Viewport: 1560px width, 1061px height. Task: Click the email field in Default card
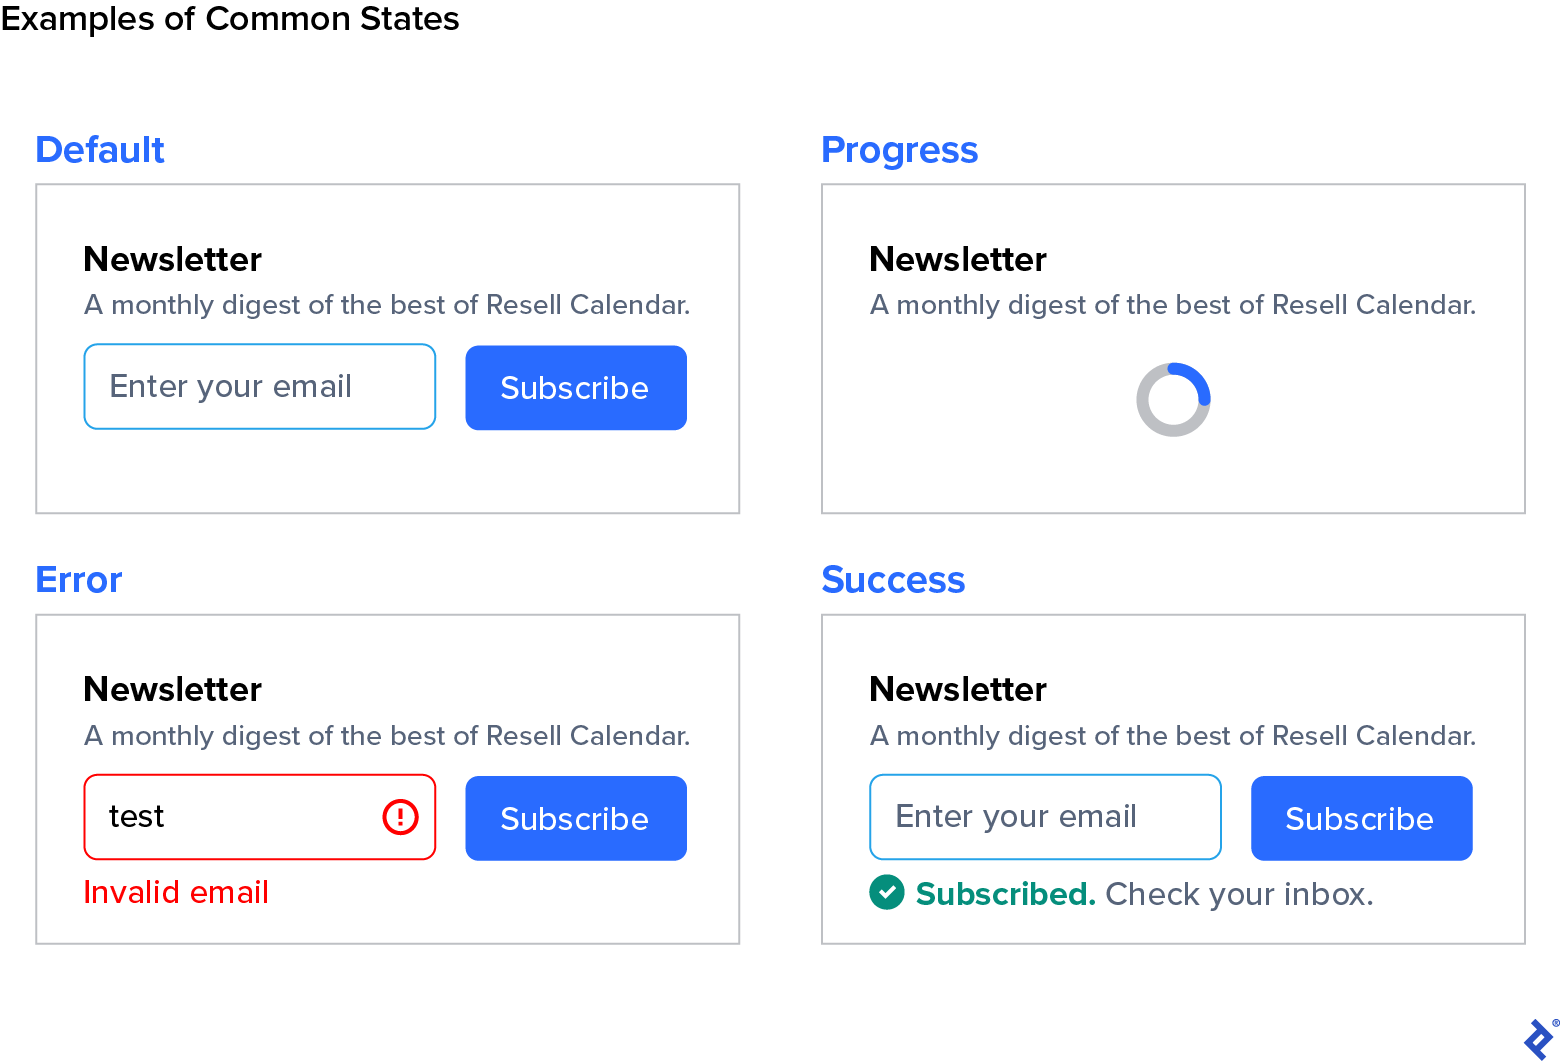point(259,387)
